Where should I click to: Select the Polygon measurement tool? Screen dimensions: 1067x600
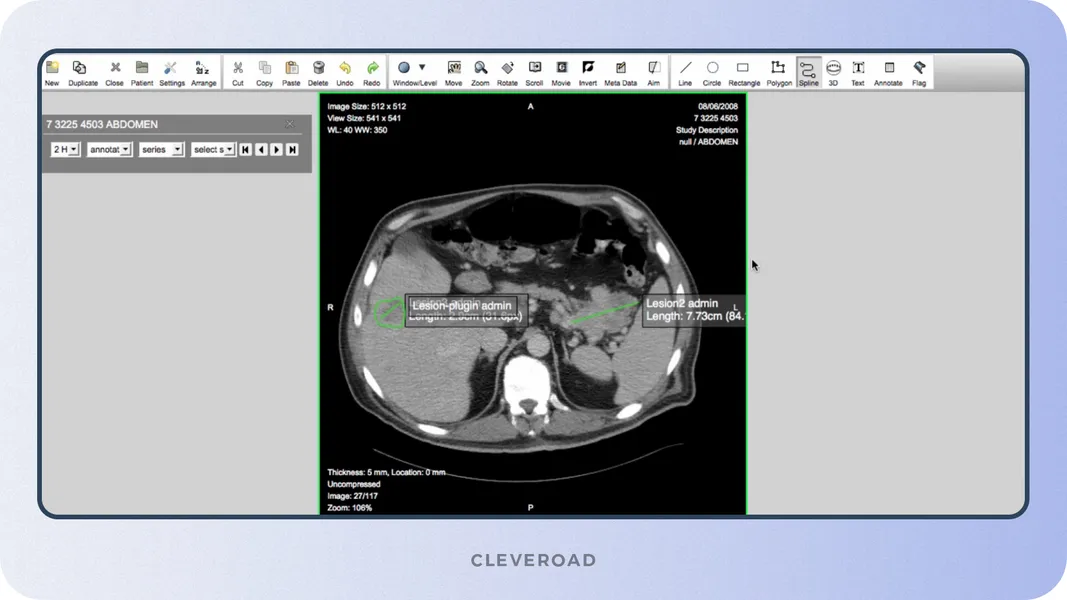pos(778,70)
